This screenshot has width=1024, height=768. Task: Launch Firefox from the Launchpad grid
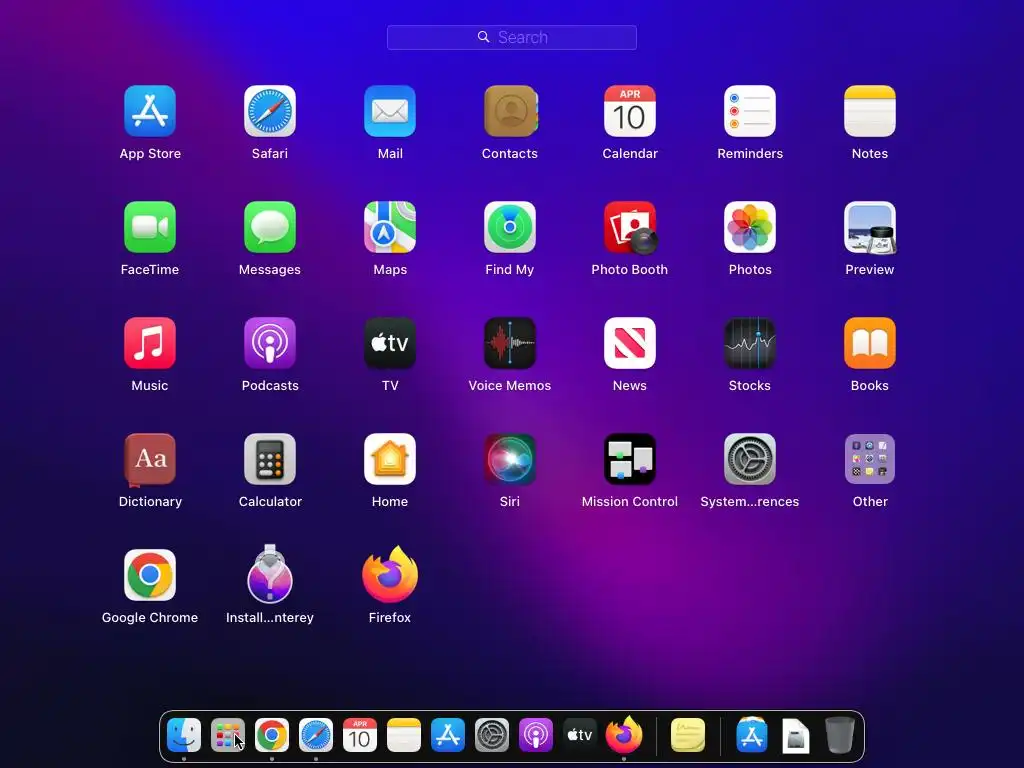coord(390,575)
